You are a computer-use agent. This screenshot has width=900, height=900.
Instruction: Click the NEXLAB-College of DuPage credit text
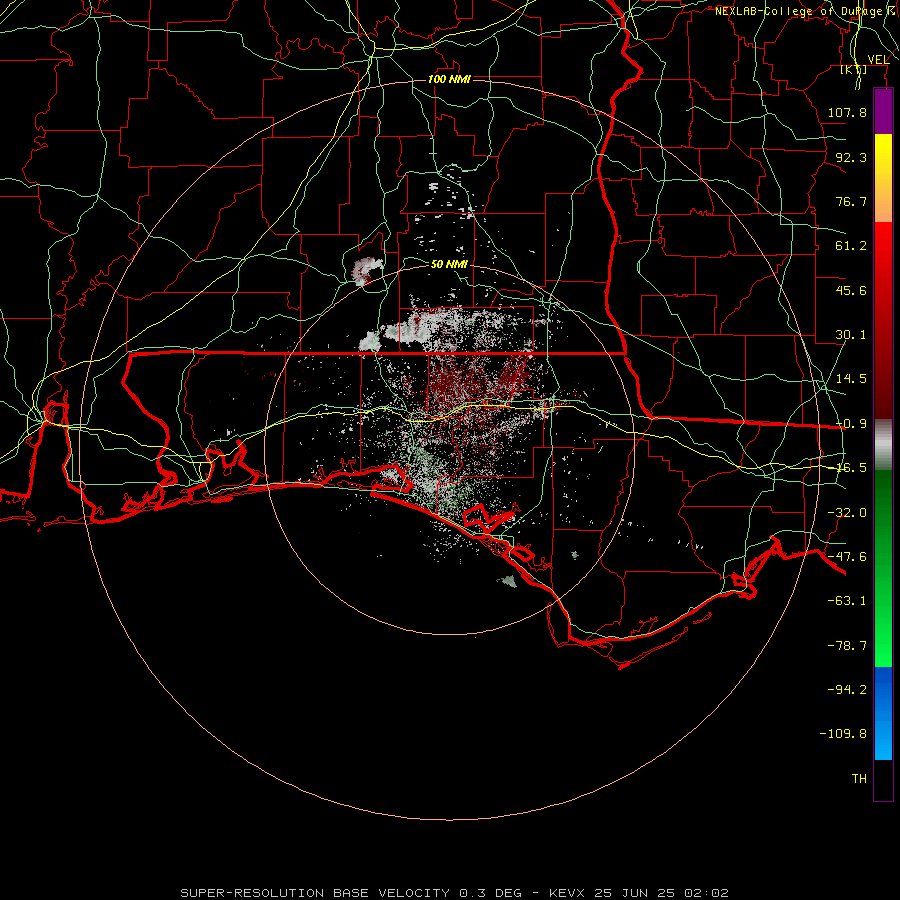[807, 11]
